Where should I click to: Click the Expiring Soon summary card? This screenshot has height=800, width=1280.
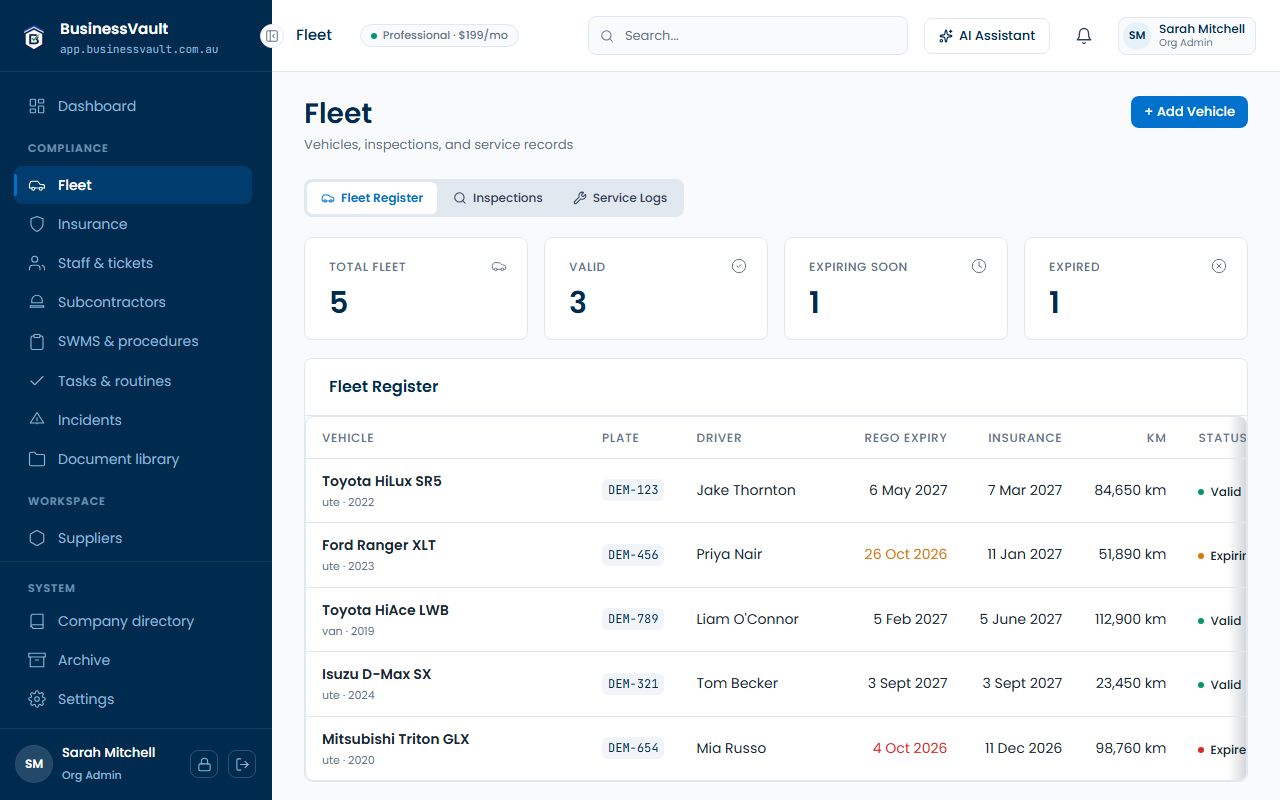click(x=896, y=288)
